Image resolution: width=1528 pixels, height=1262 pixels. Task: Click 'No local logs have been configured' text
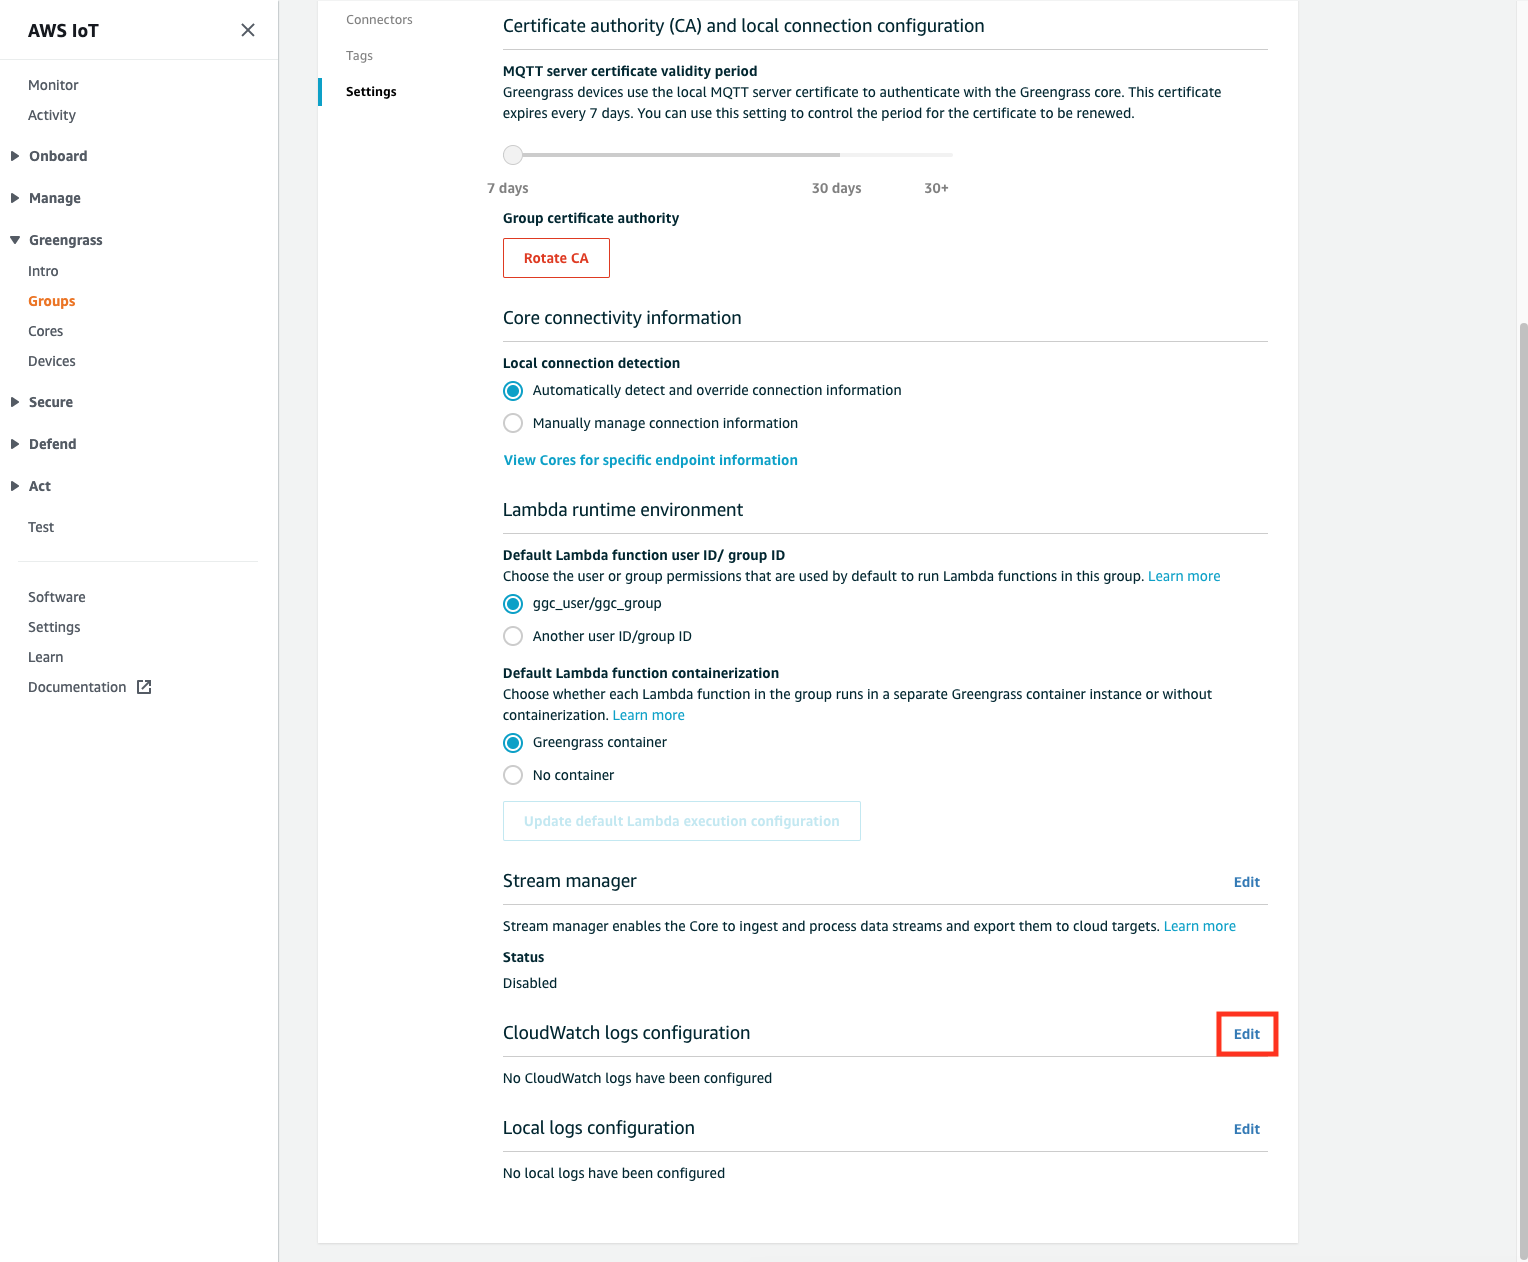[x=614, y=1173]
